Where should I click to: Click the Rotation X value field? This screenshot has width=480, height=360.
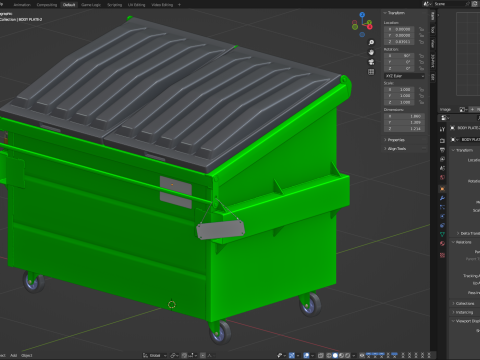pyautogui.click(x=399, y=56)
